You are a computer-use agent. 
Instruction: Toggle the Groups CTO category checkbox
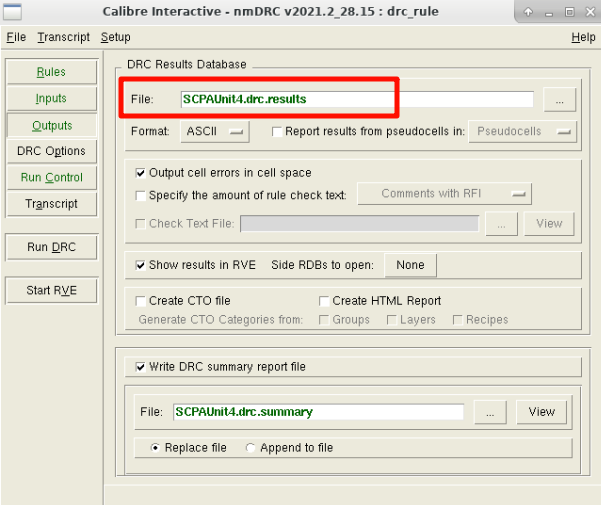click(324, 320)
